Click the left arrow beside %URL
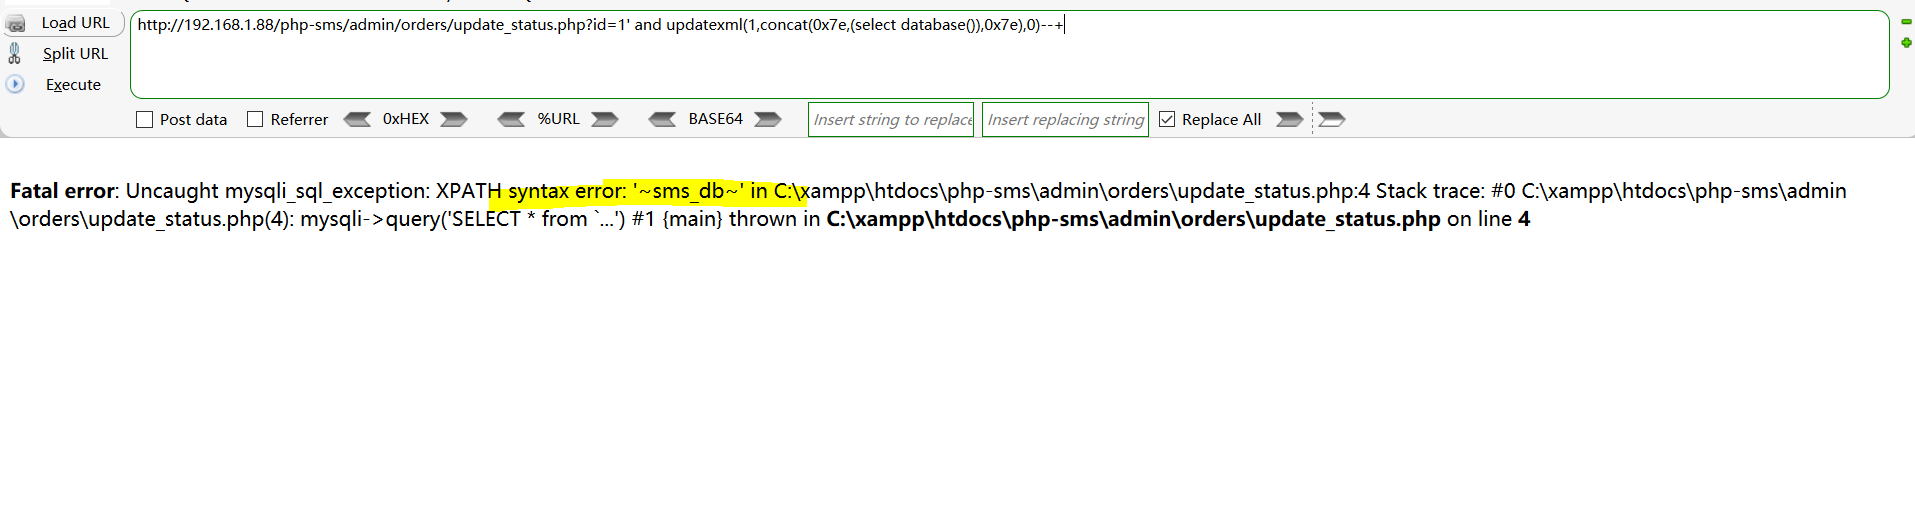The height and width of the screenshot is (514, 1915). (511, 119)
